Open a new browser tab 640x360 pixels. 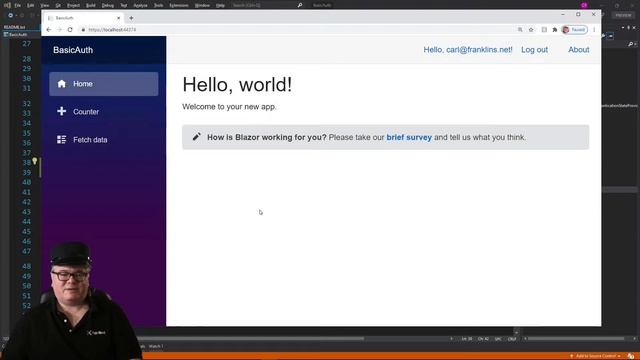coord(131,18)
